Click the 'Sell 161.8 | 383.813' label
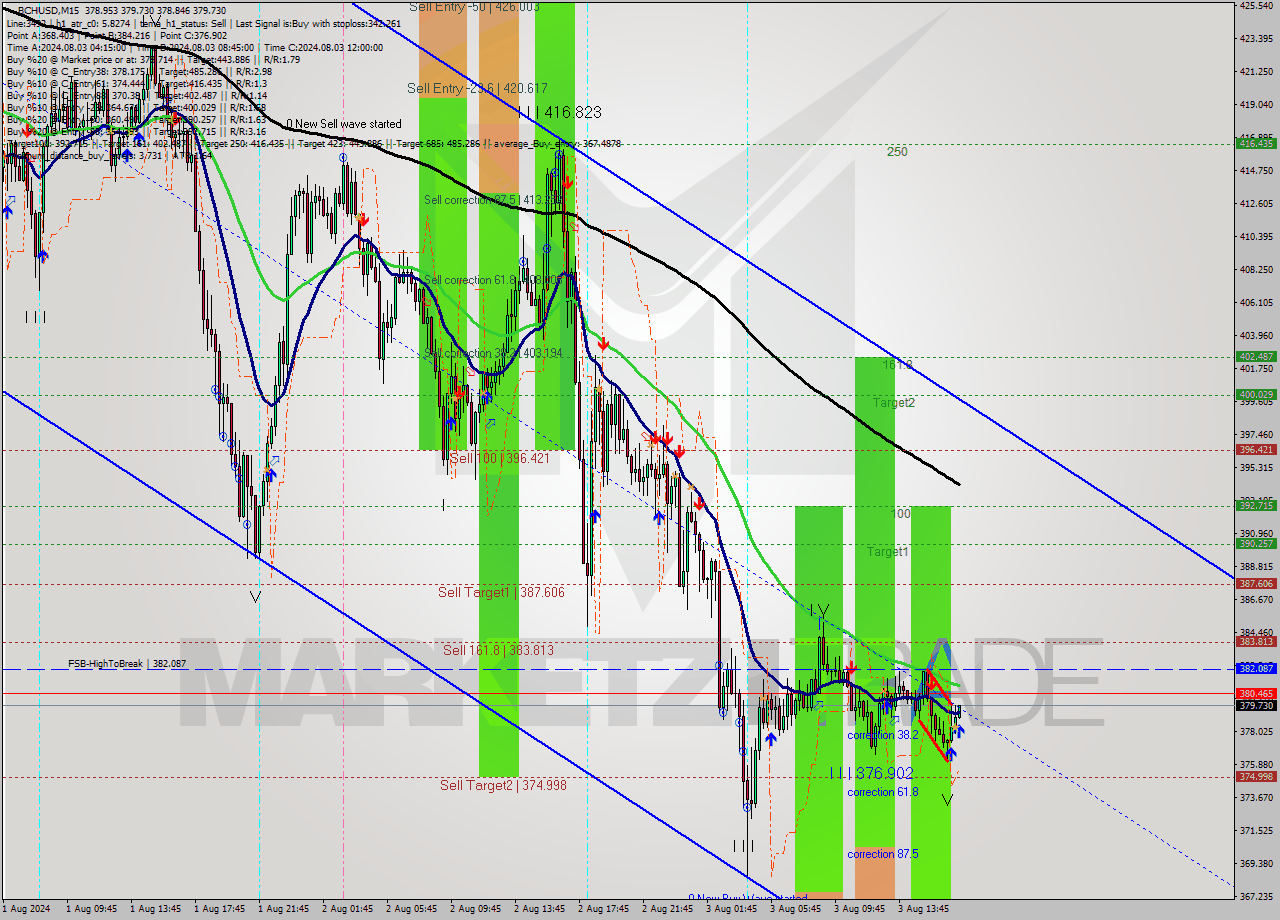 click(x=498, y=650)
